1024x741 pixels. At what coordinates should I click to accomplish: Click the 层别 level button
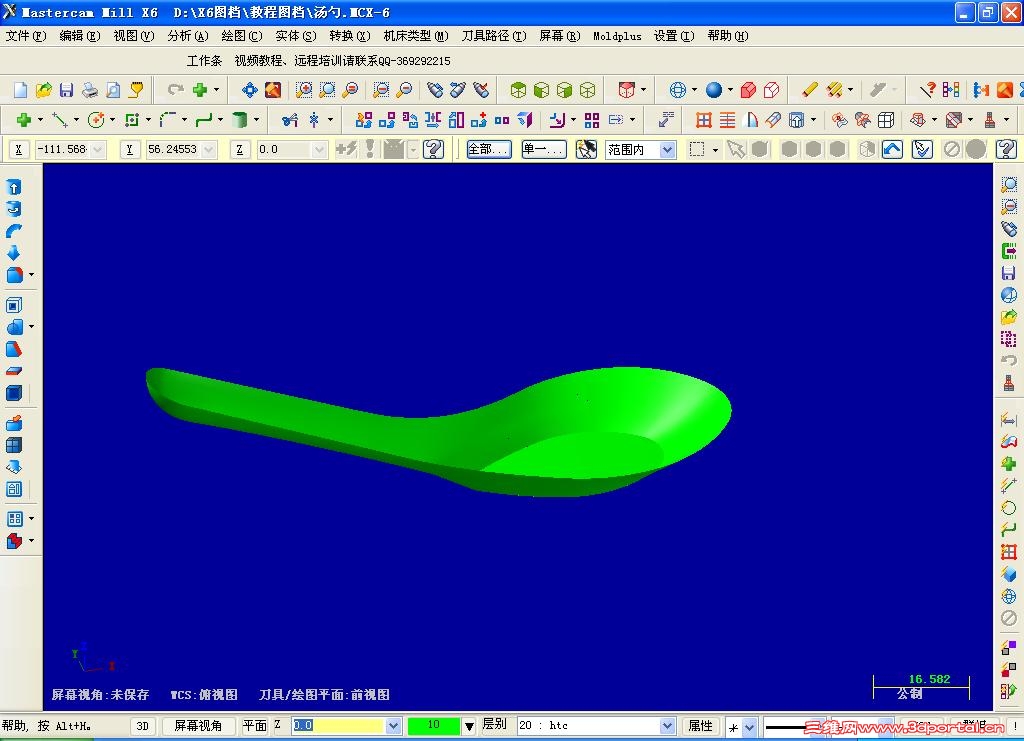[494, 725]
